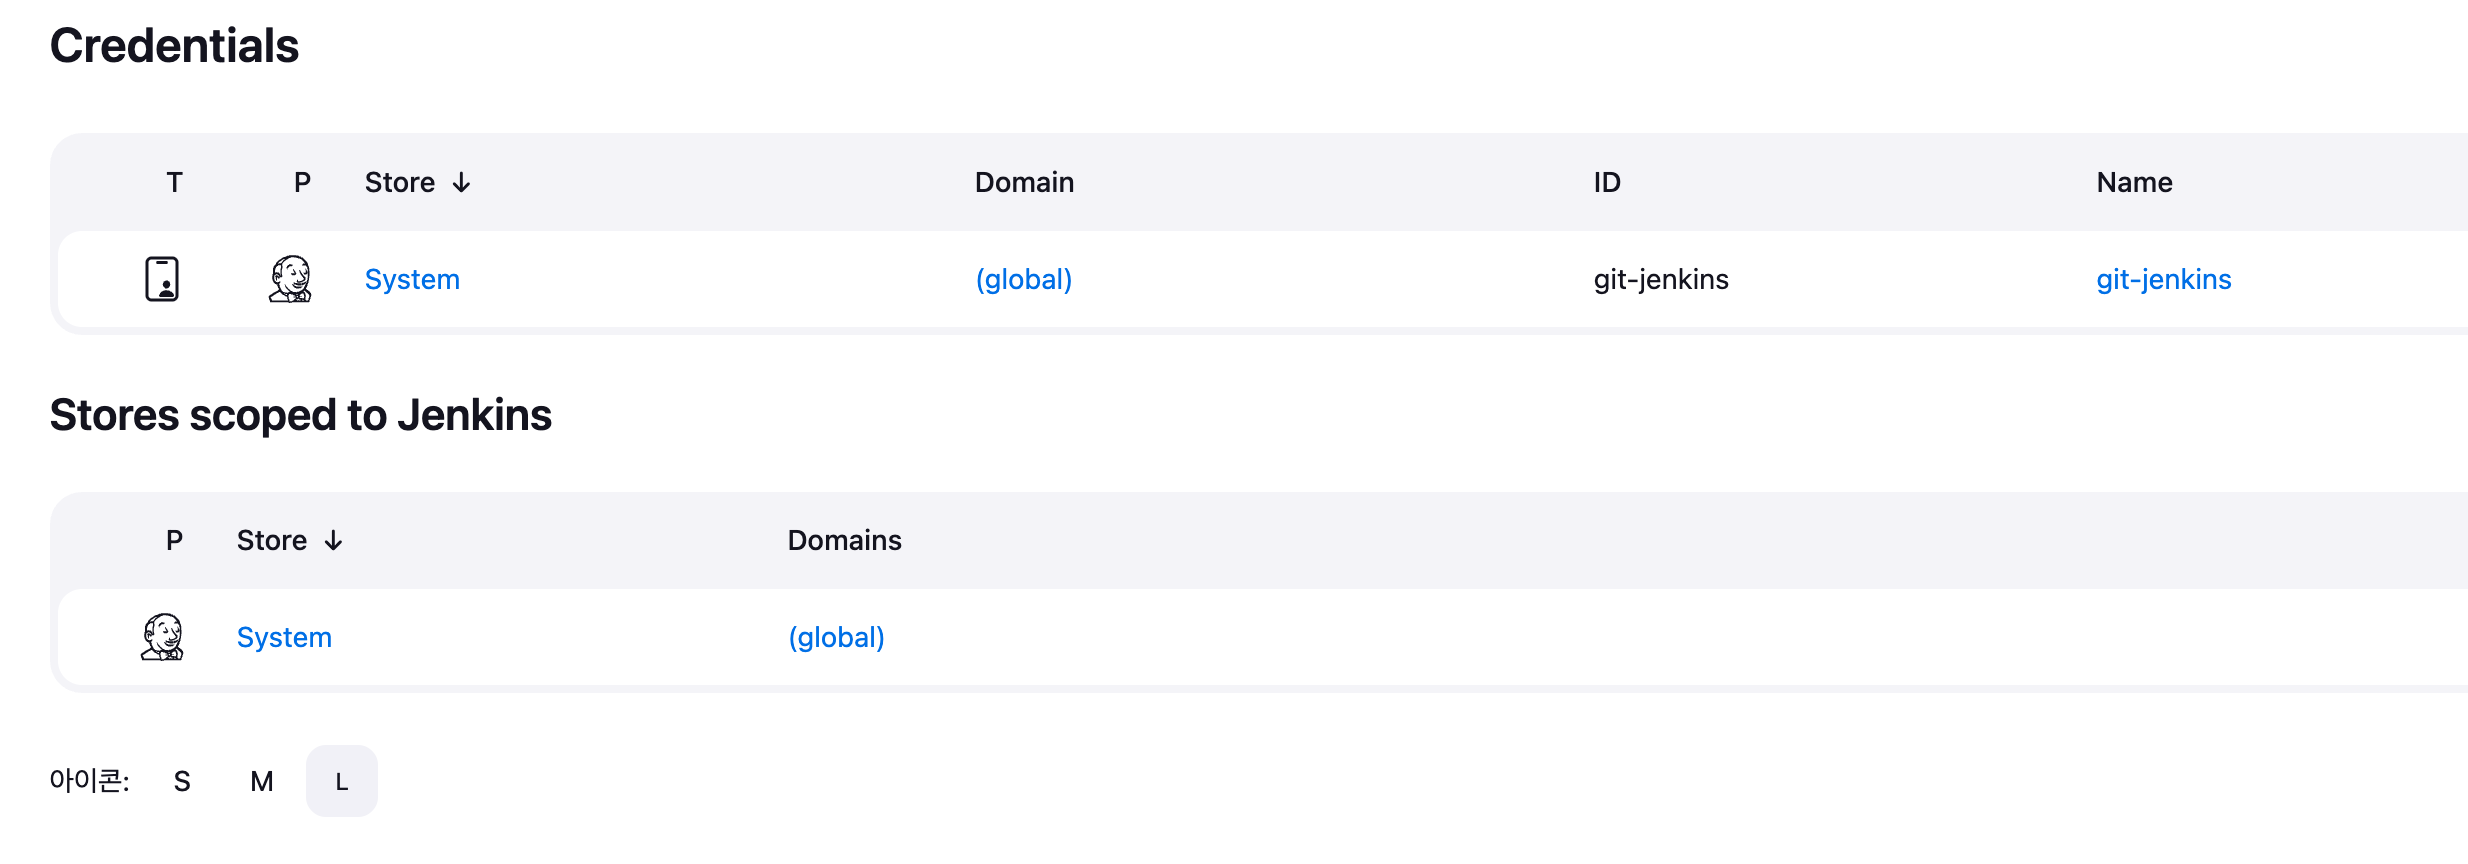Sort Credentials by Domain column header
The width and height of the screenshot is (2468, 864).
pyautogui.click(x=1024, y=182)
